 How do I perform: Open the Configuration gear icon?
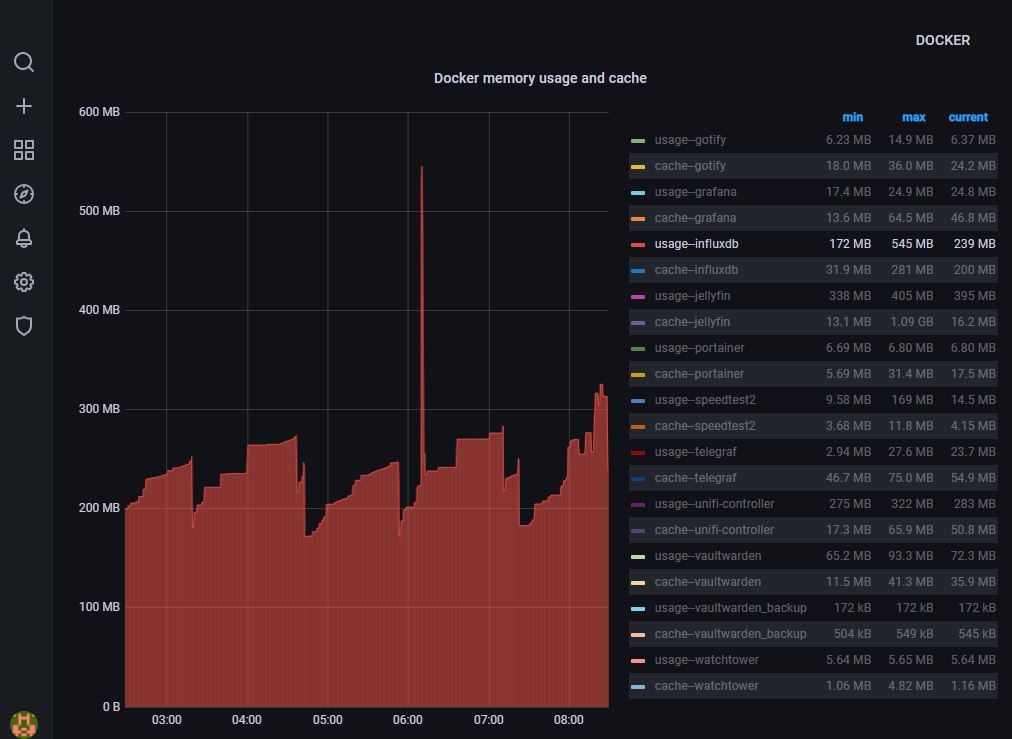24,282
